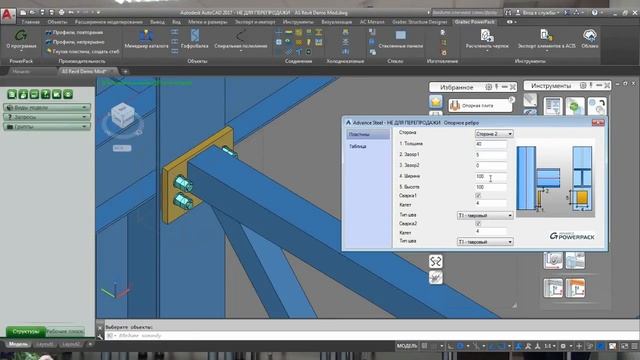
Task: Click the Гнутая пластина tool
Action: pos(82,51)
